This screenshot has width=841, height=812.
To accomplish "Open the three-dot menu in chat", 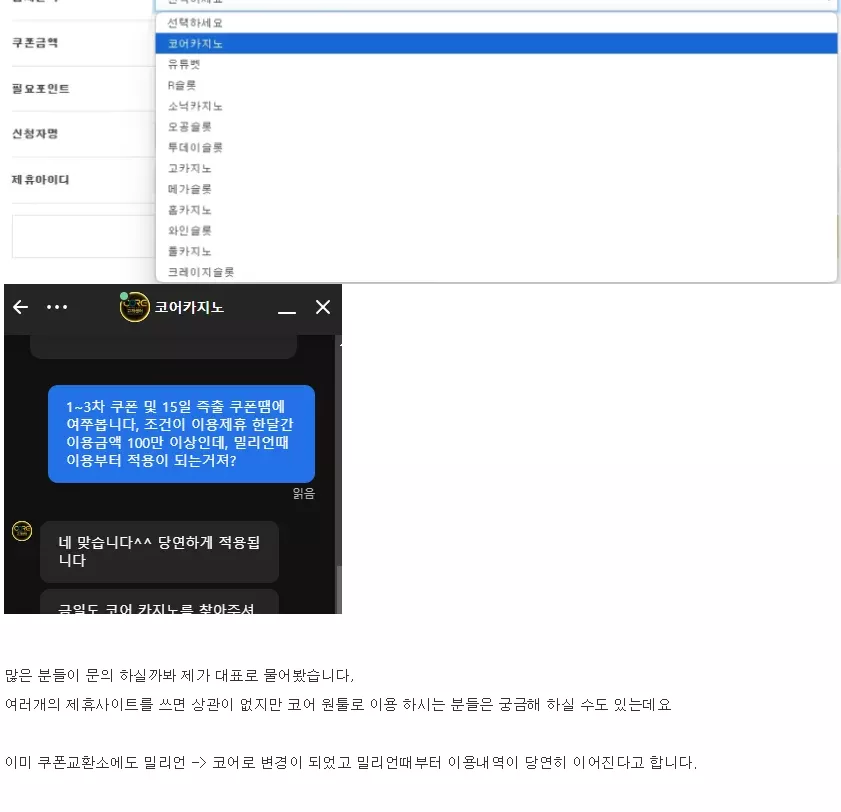I will [57, 307].
